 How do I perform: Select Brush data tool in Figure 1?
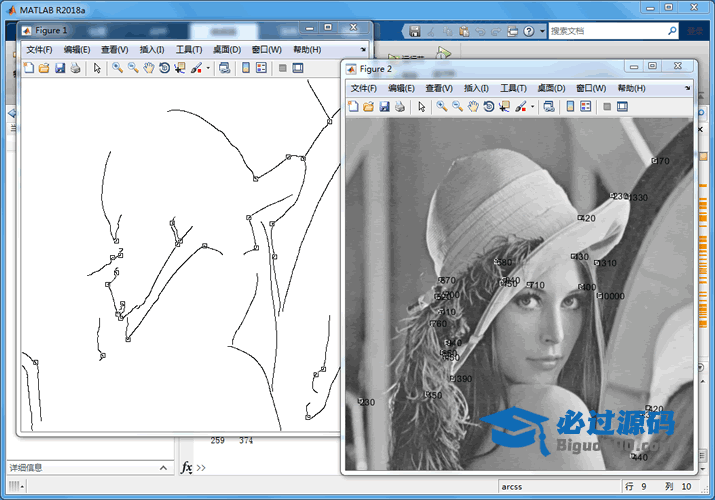click(x=197, y=68)
